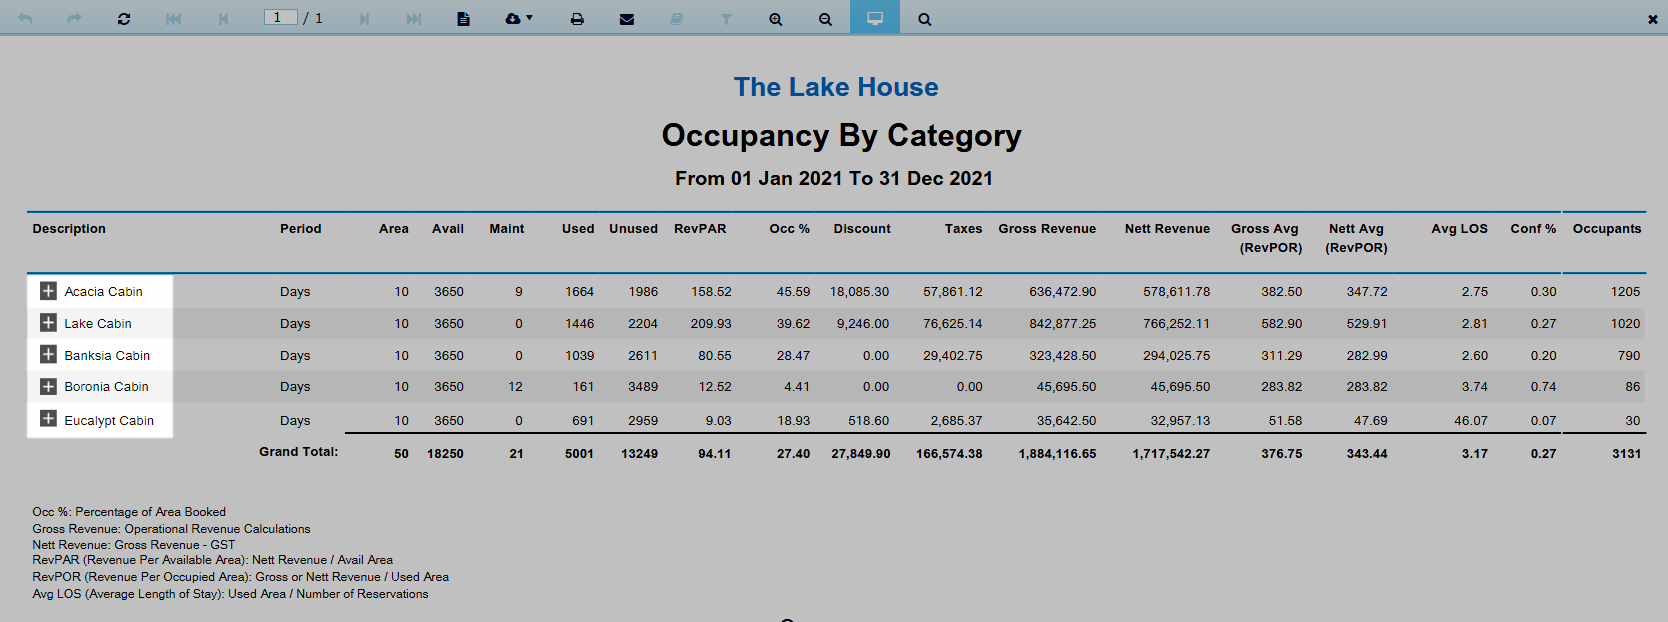This screenshot has height=622, width=1668.
Task: Refresh the report with the reload icon
Action: pos(124,19)
